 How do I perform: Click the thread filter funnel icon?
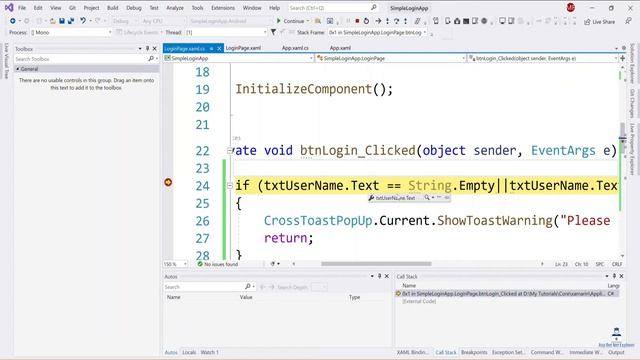[x=273, y=32]
